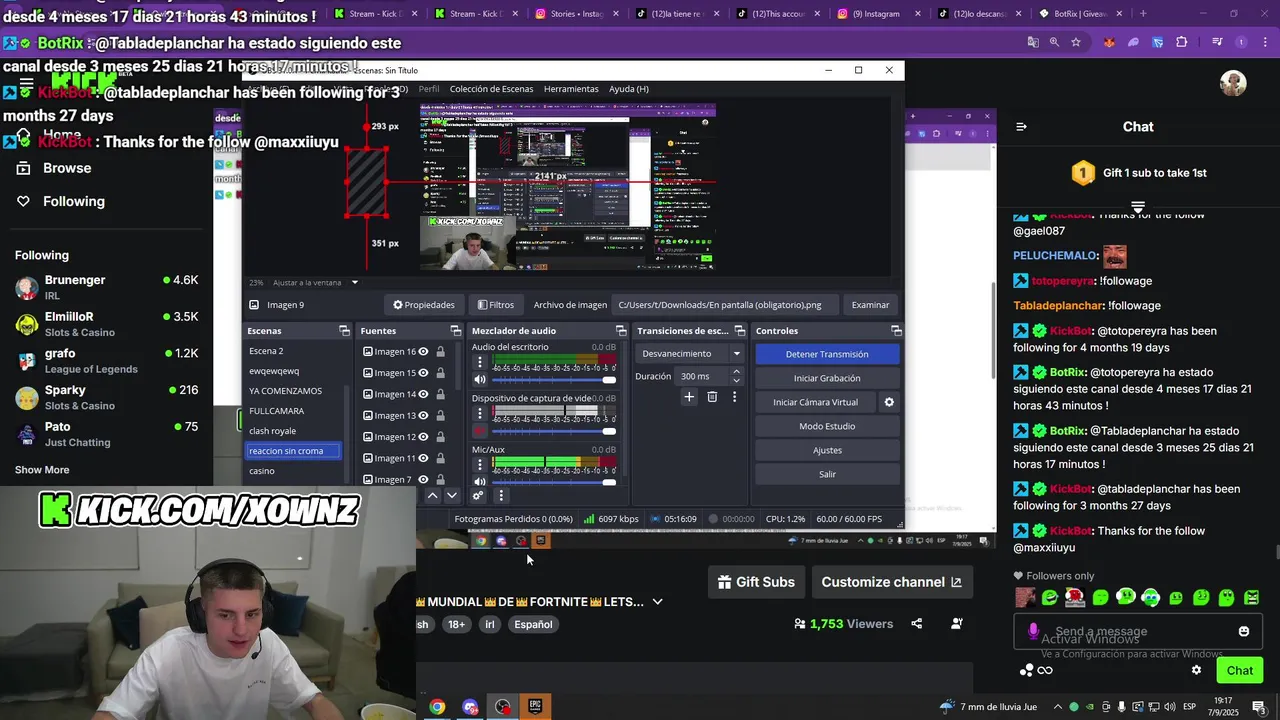Open the Perfil menu in OBS
The image size is (1280, 720).
click(x=429, y=89)
